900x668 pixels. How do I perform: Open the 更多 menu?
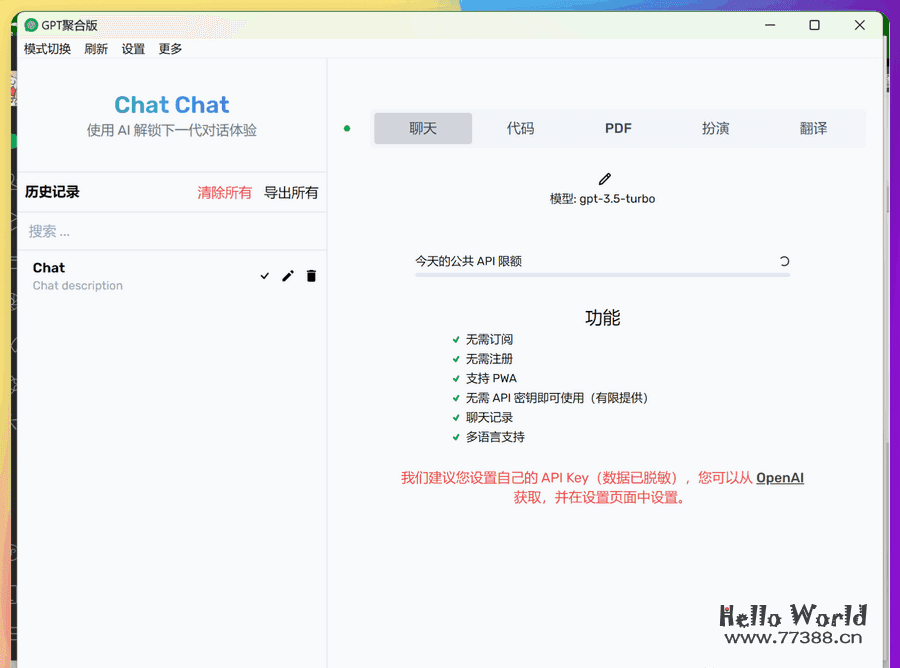[x=170, y=49]
